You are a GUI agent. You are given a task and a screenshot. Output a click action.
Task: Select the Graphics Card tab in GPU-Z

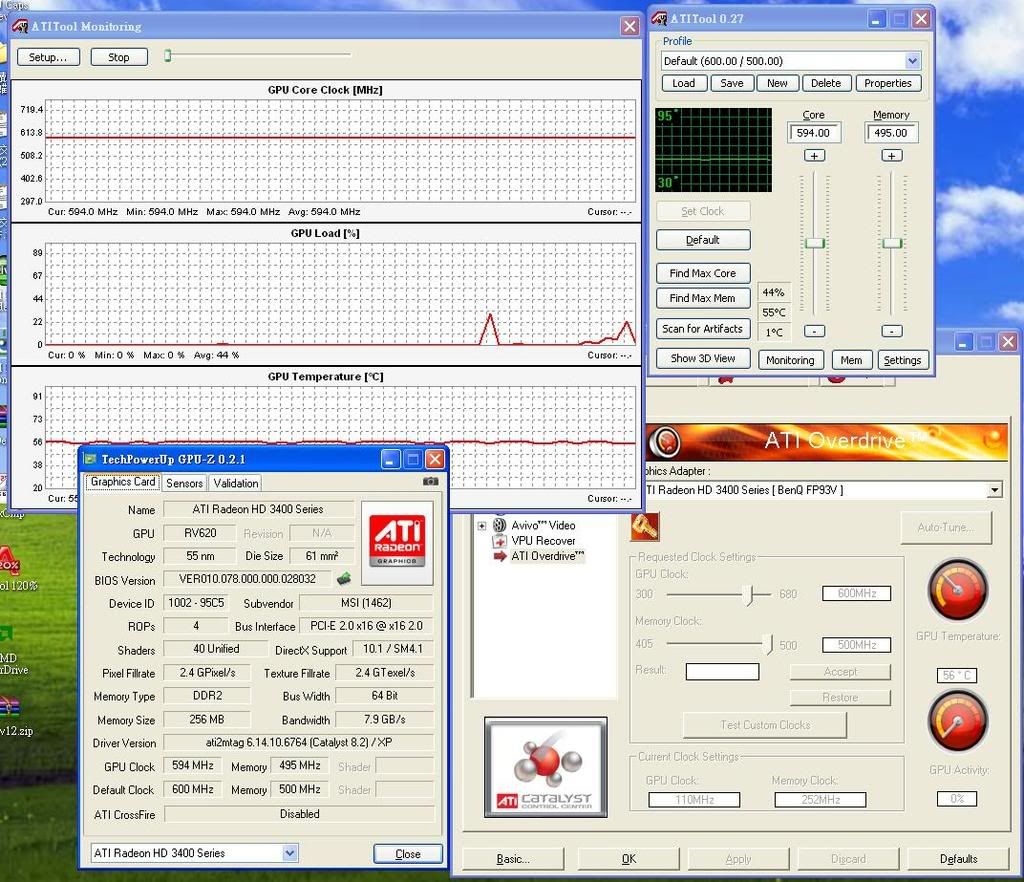pos(123,482)
